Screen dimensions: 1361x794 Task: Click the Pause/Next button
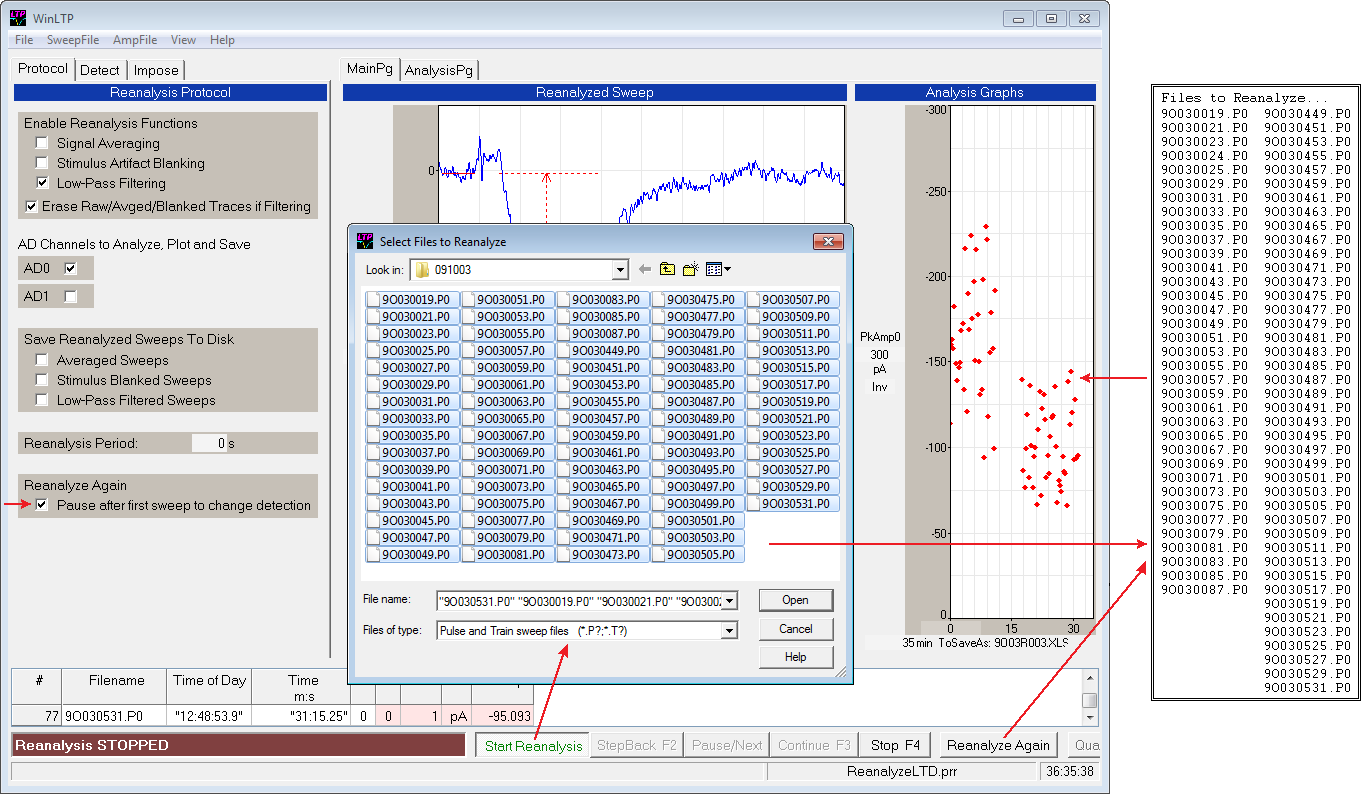[726, 745]
